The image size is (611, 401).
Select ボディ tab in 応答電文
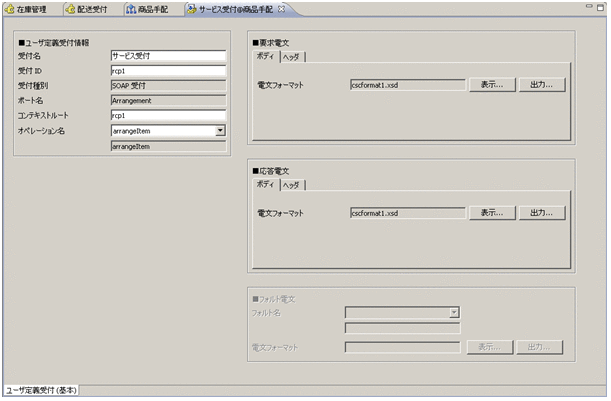(265, 184)
